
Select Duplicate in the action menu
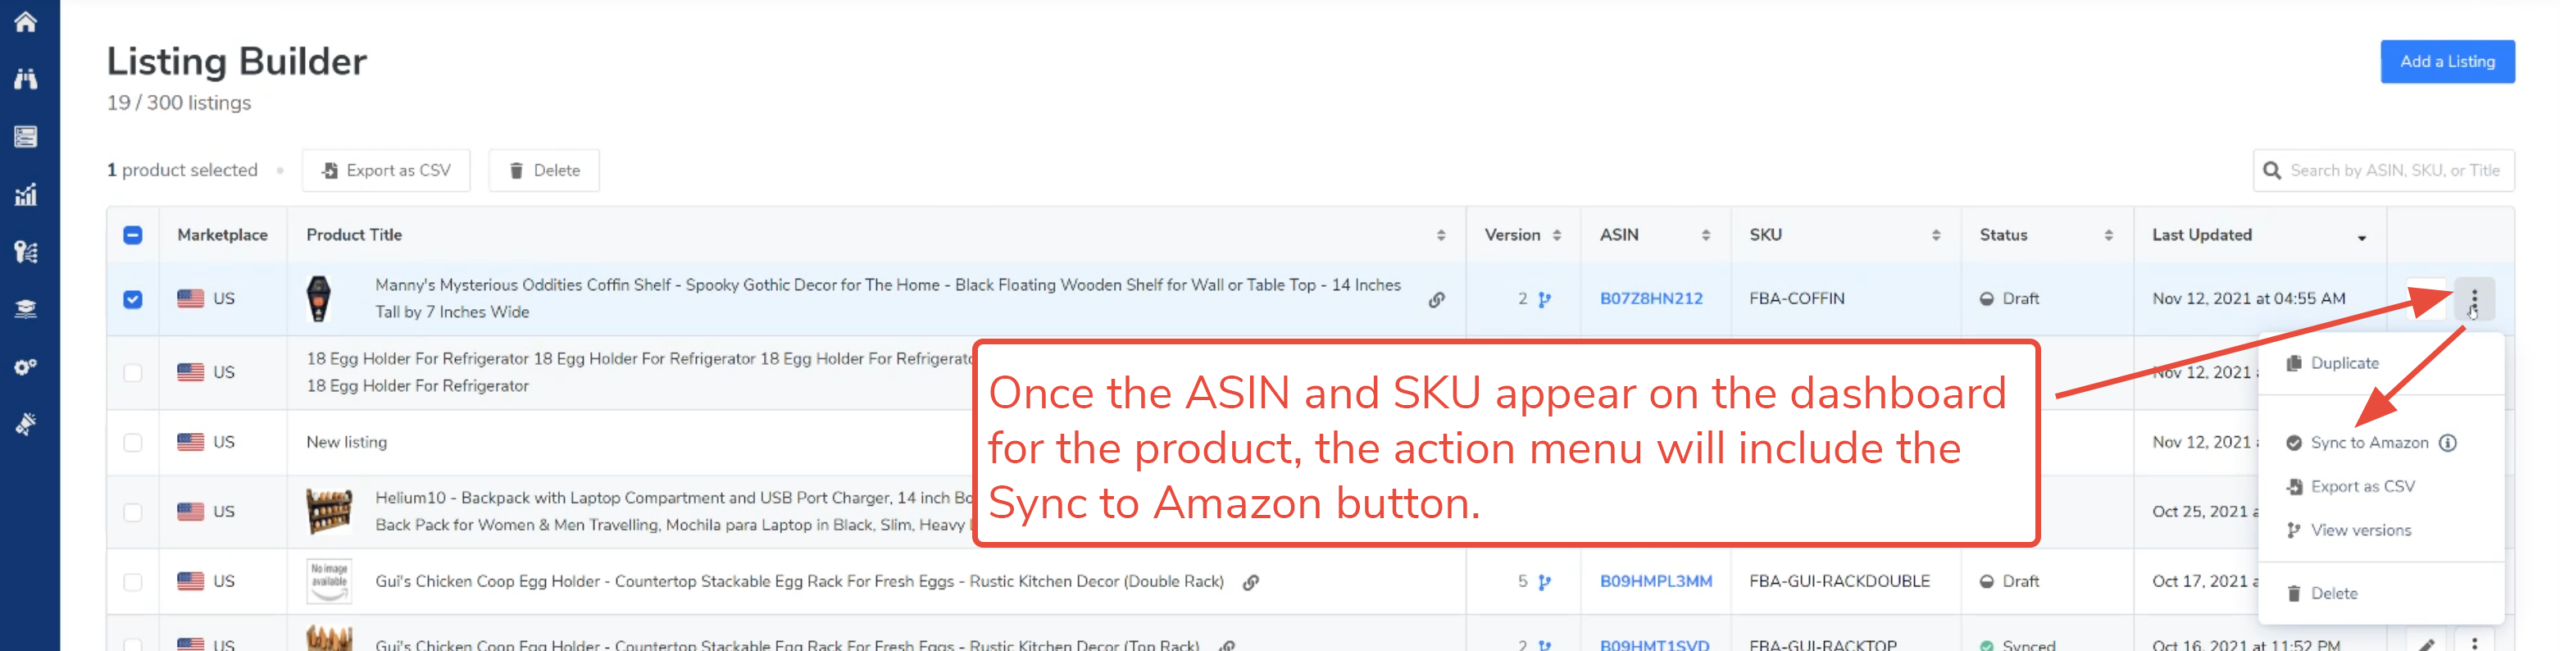(x=2344, y=363)
